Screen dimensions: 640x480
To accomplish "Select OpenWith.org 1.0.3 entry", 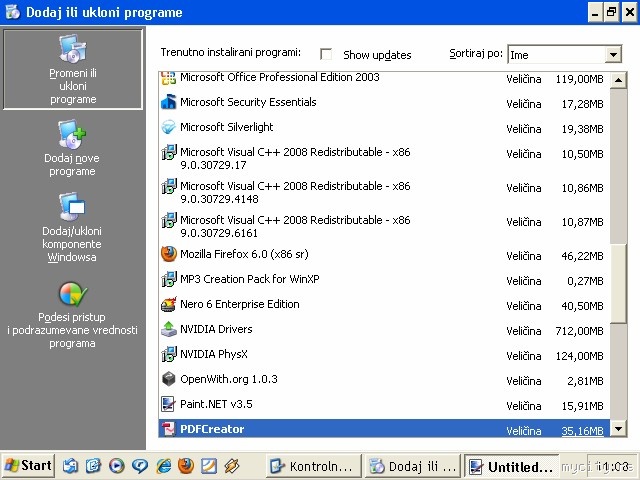I will click(229, 379).
